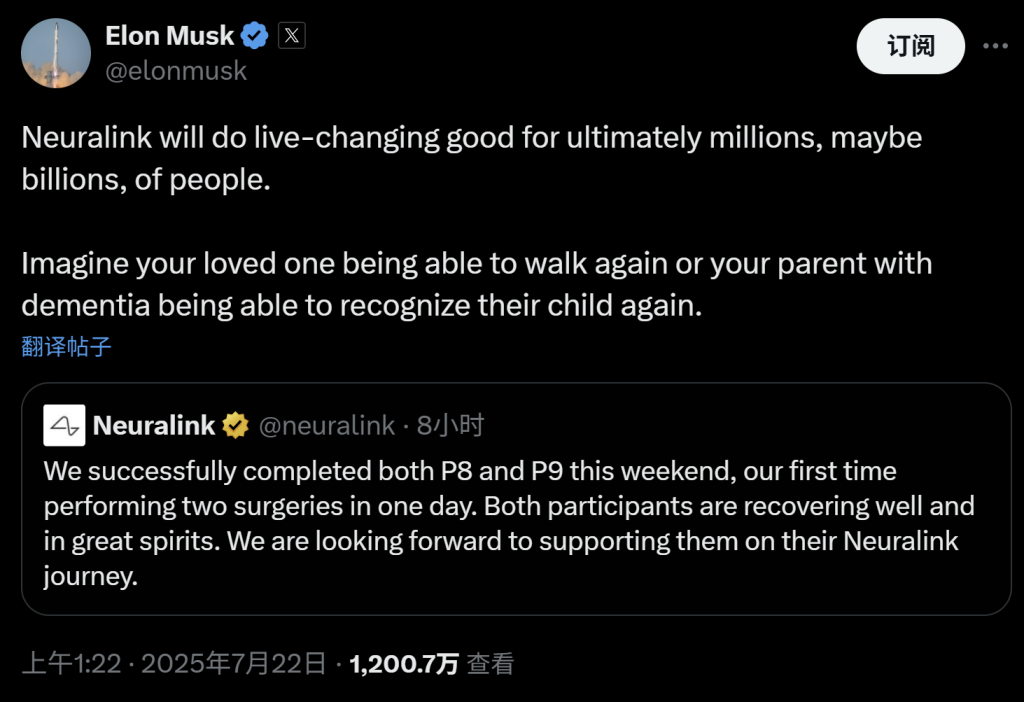1024x702 pixels.
Task: Click the Neuralink logo avatar in quoted post
Action: 64,426
